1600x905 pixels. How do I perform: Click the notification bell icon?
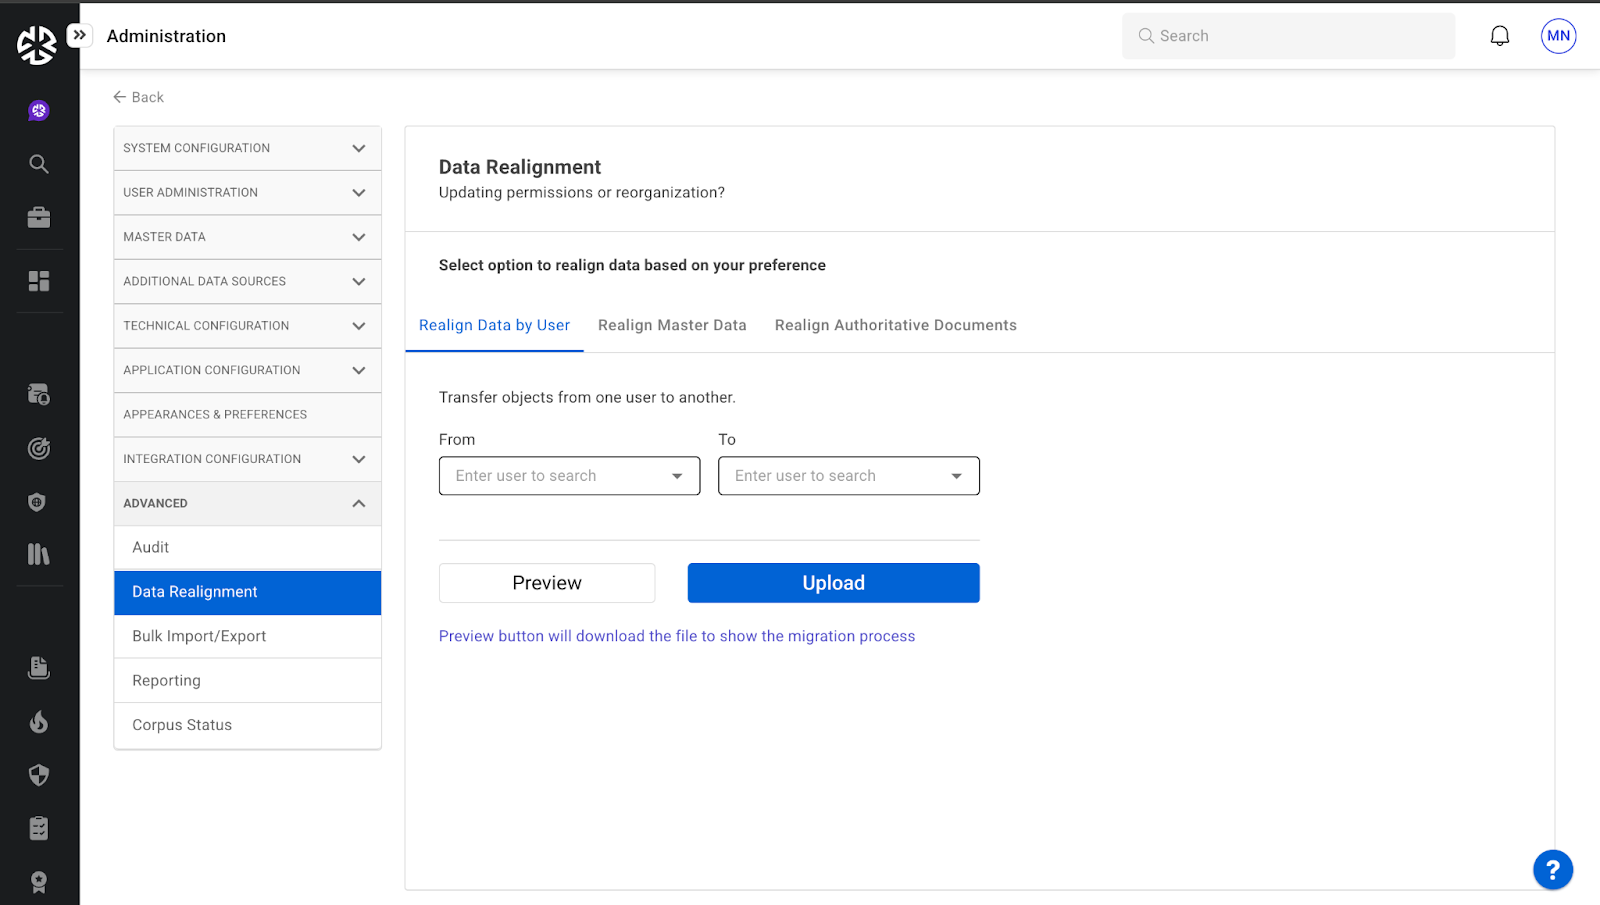1499,36
